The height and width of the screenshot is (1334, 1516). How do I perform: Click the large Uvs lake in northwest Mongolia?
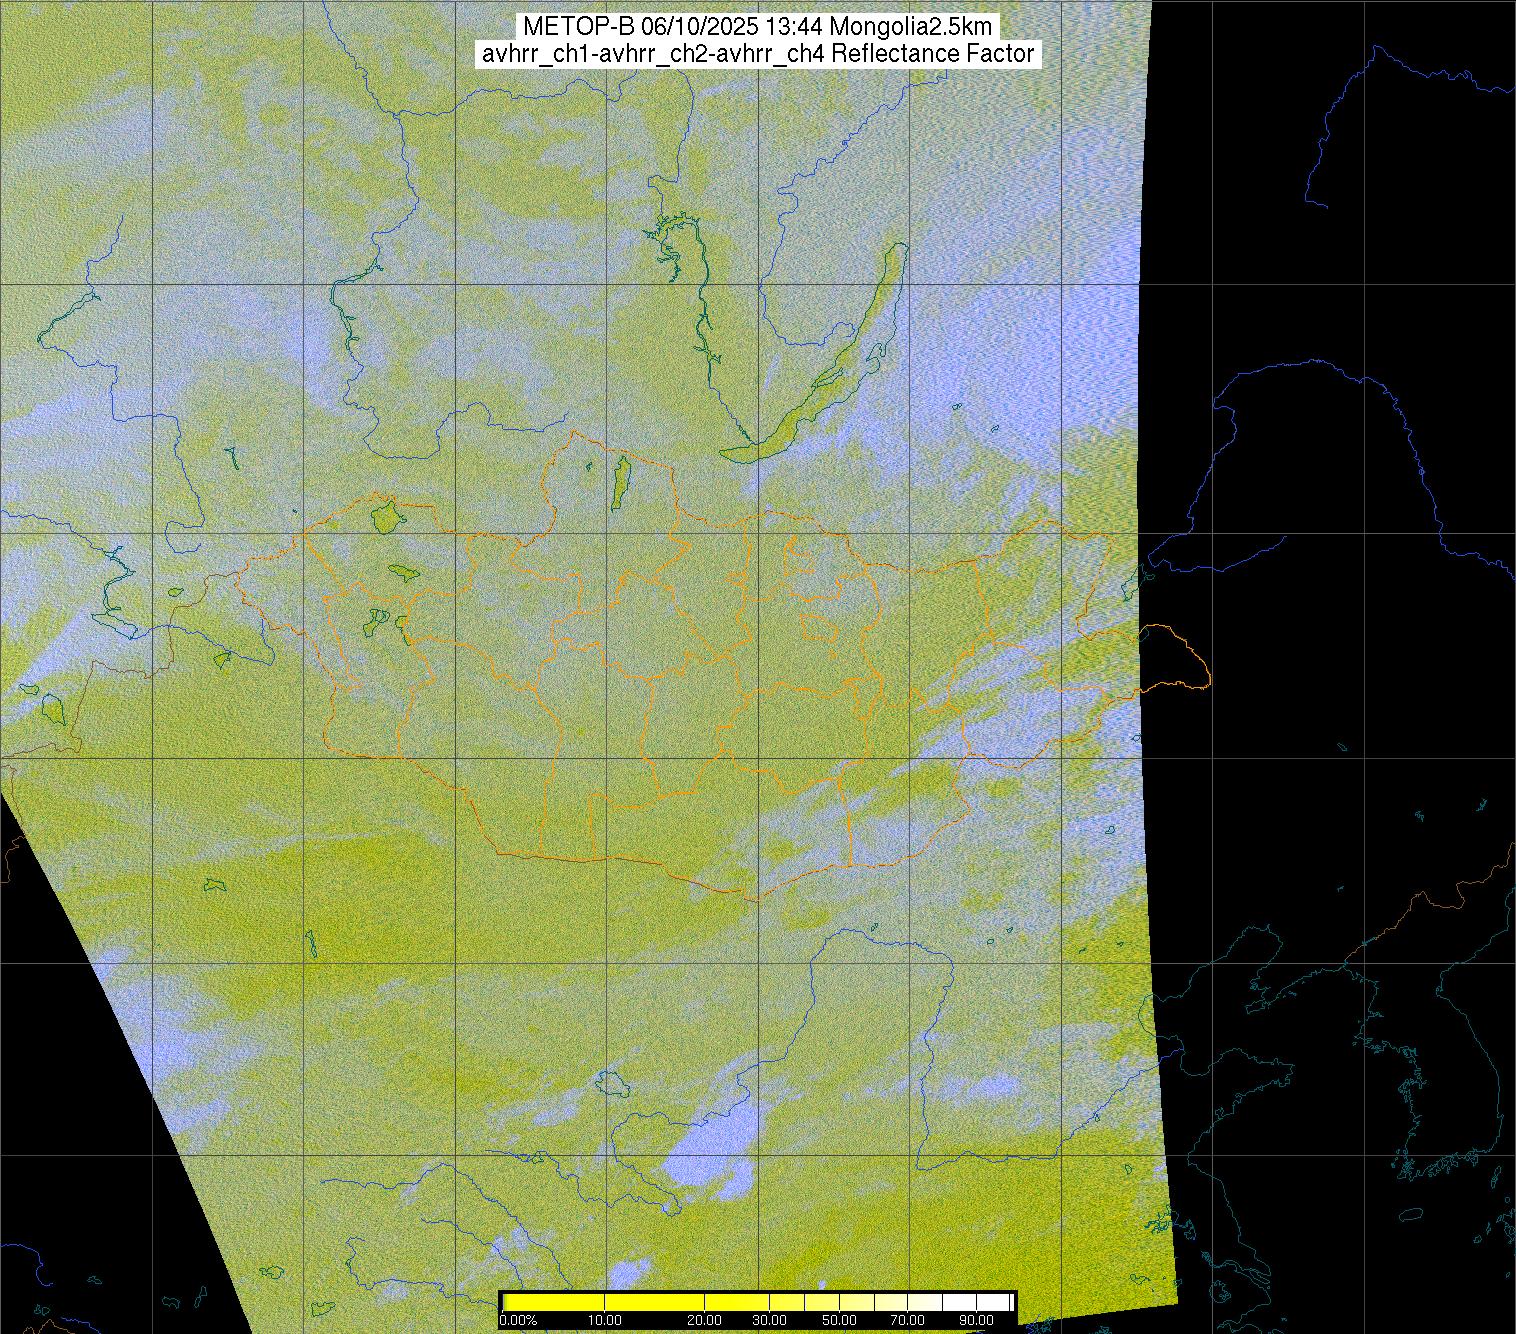[x=384, y=517]
